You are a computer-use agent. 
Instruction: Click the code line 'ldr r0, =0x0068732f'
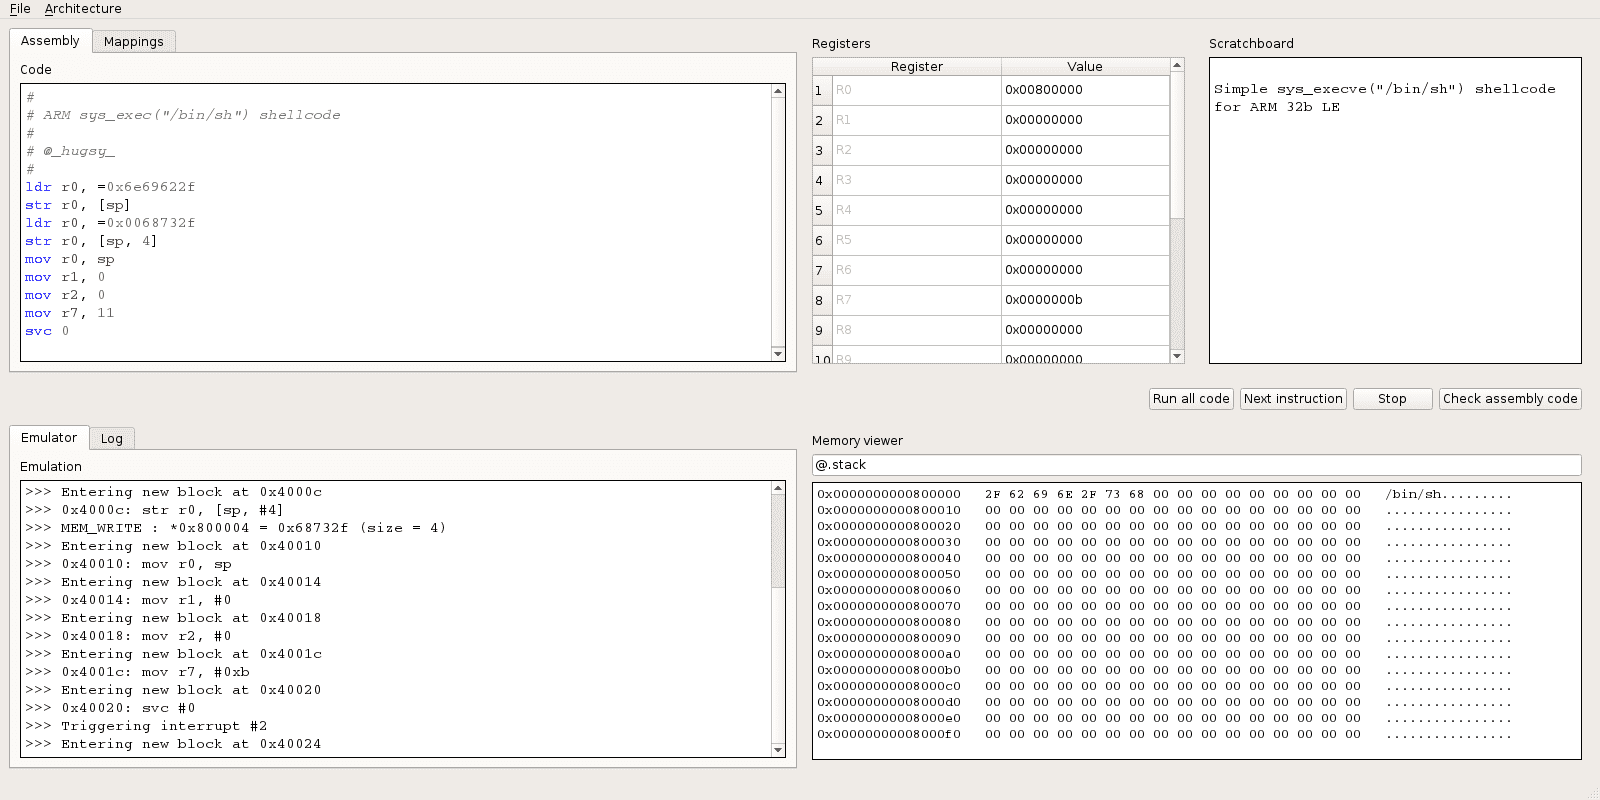point(110,223)
